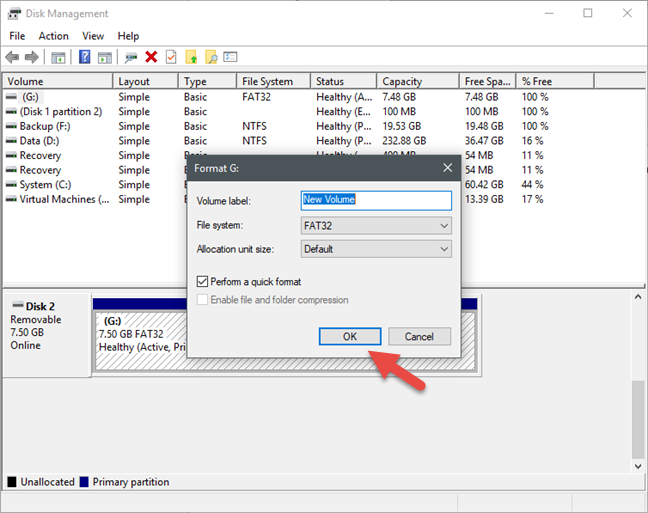Viewport: 648px width, 513px height.
Task: Open the blue Help toolbar icon
Action: coord(84,57)
